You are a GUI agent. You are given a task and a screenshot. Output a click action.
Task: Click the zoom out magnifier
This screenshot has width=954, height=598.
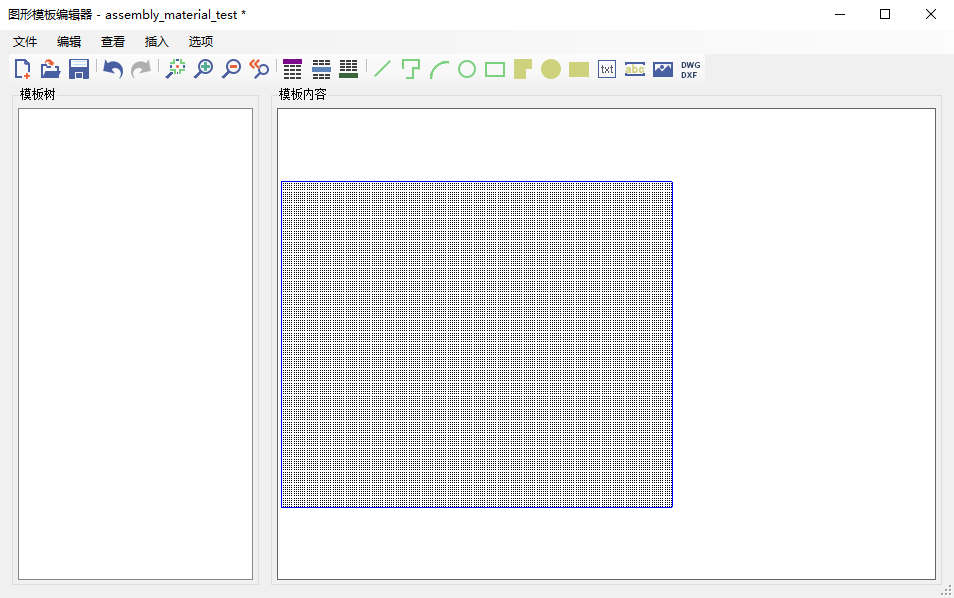pos(232,69)
